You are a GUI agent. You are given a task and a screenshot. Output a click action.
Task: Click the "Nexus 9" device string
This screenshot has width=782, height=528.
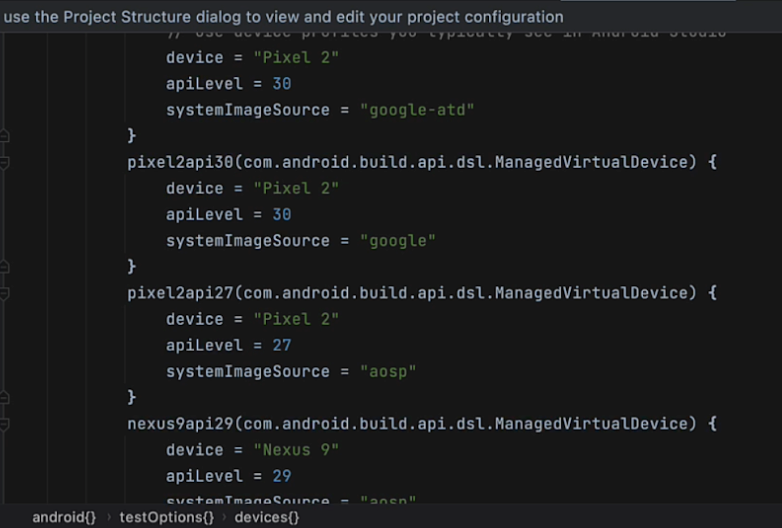[296, 450]
